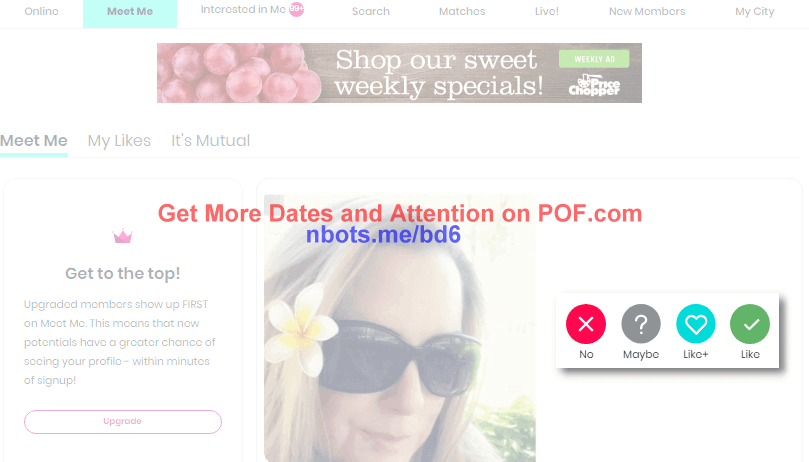Open the It's Mutual sub-tab

[211, 140]
